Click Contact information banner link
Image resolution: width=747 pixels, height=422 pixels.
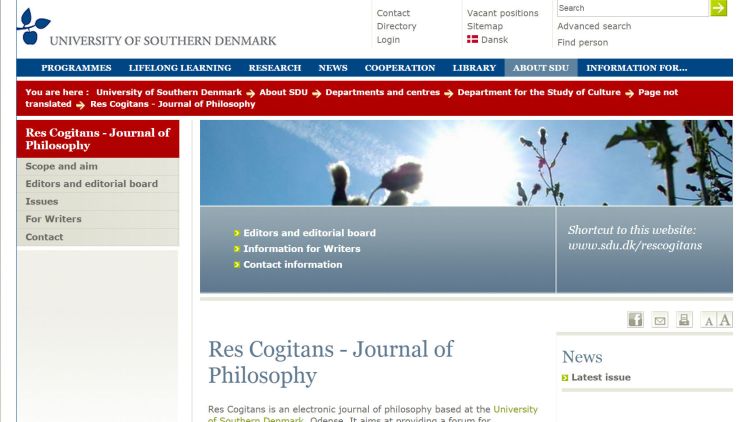point(293,264)
